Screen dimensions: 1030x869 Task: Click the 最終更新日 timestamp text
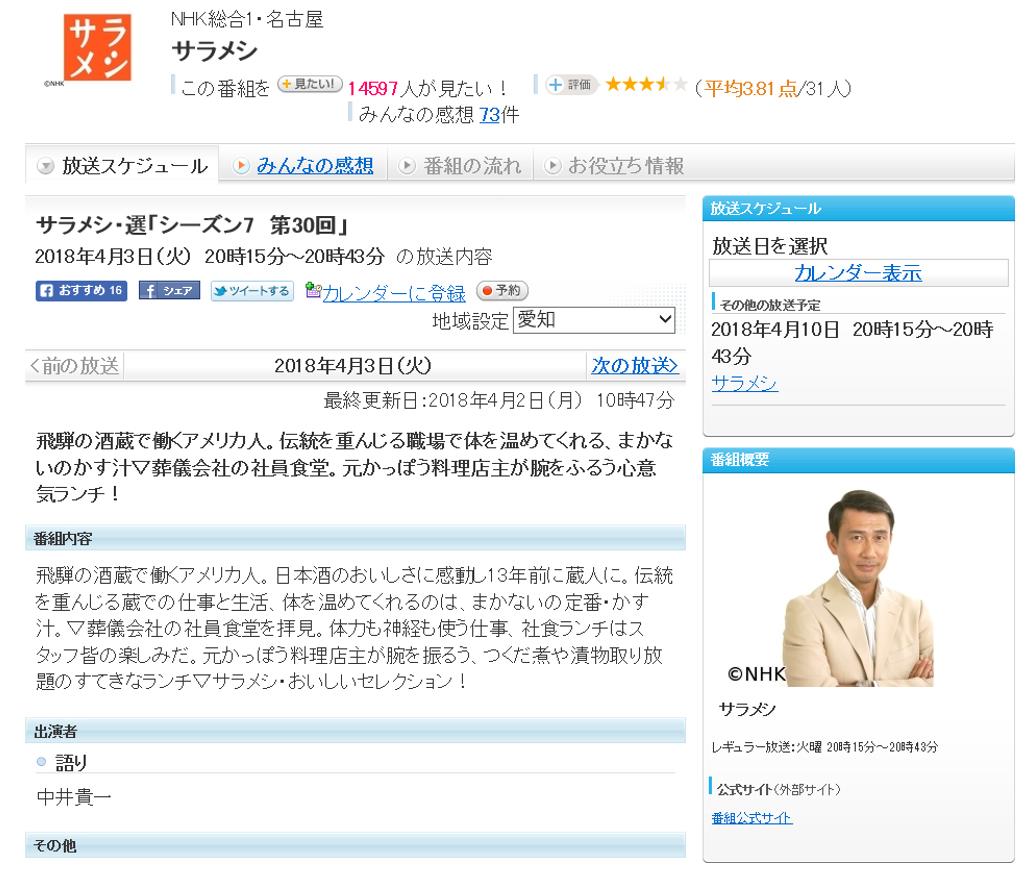499,400
